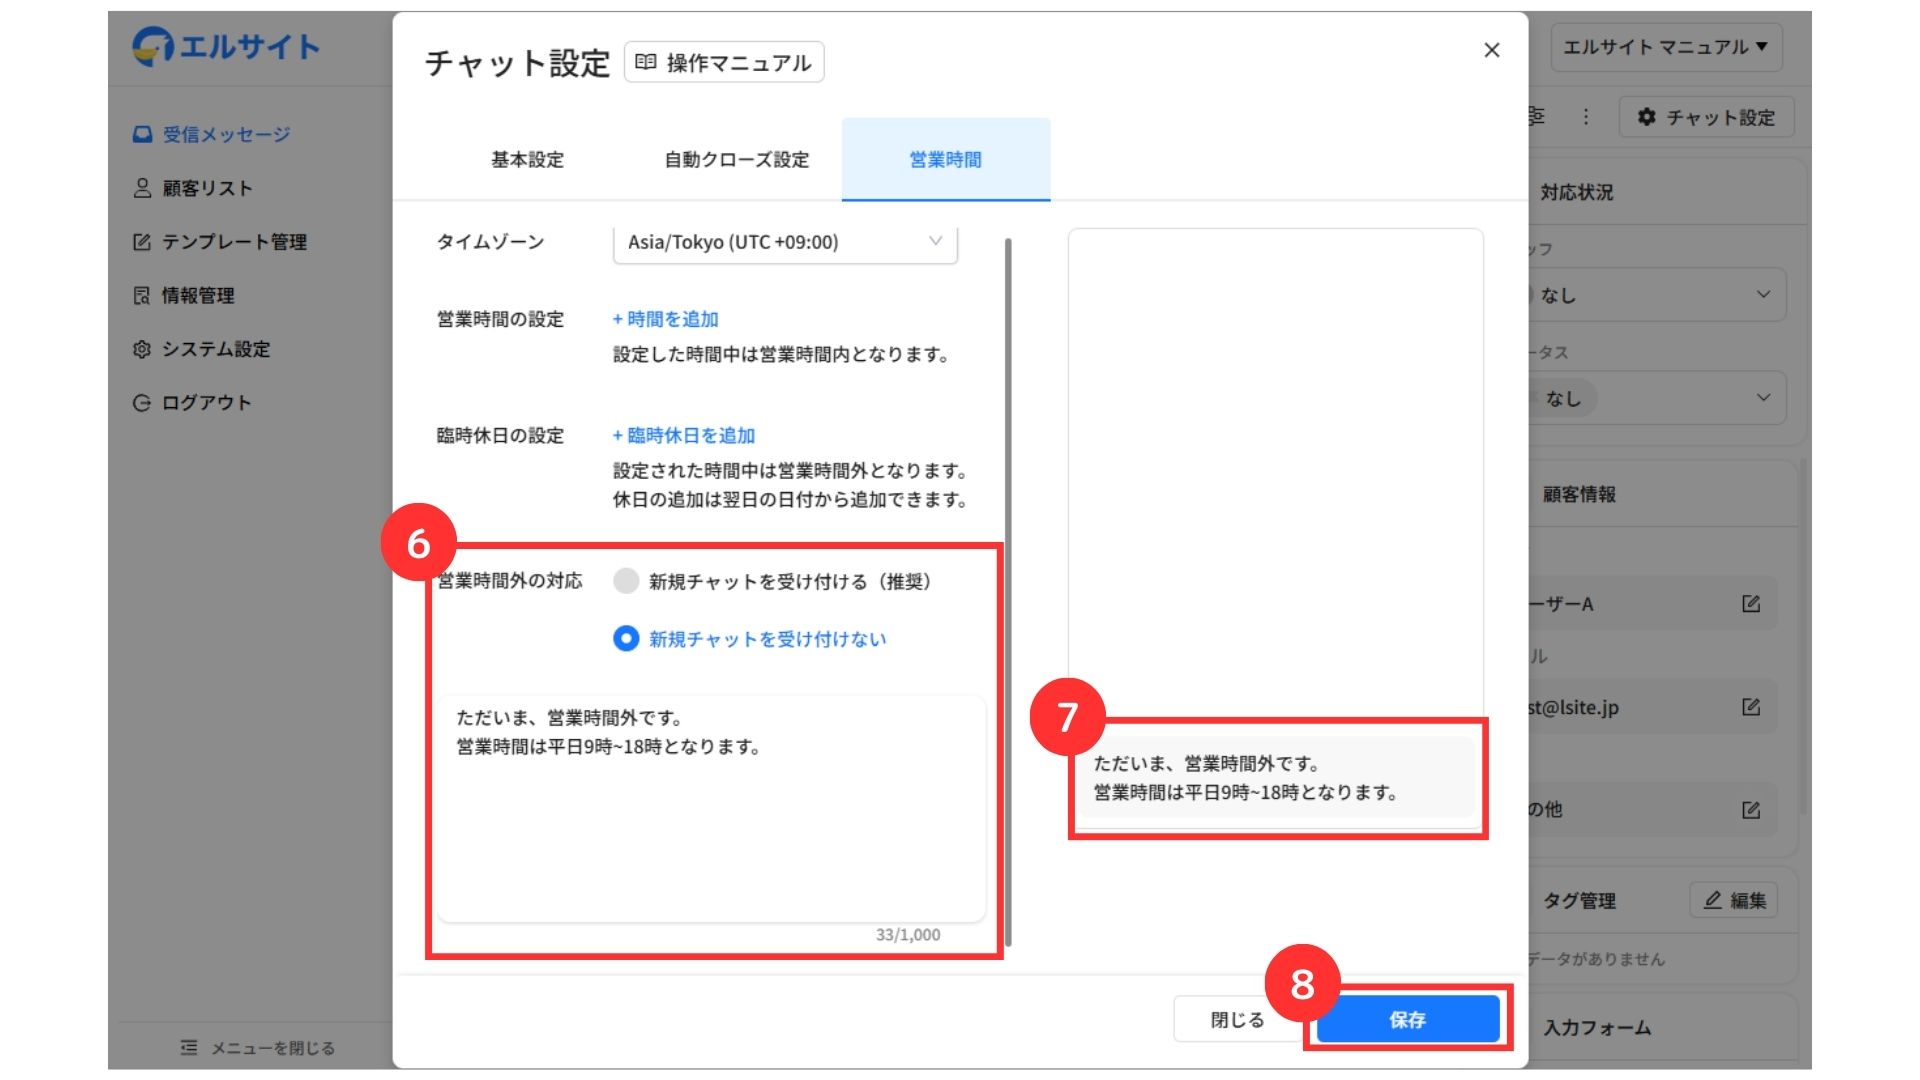Open システム設定 gear icon

coord(142,349)
